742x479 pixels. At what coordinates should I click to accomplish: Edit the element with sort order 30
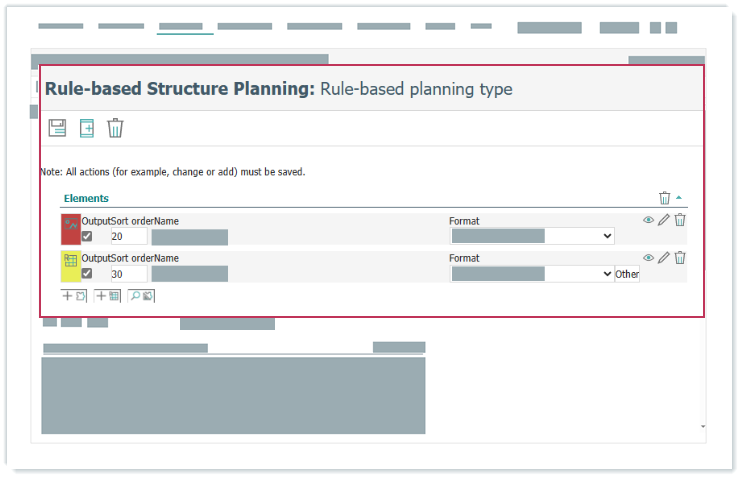pos(664,258)
